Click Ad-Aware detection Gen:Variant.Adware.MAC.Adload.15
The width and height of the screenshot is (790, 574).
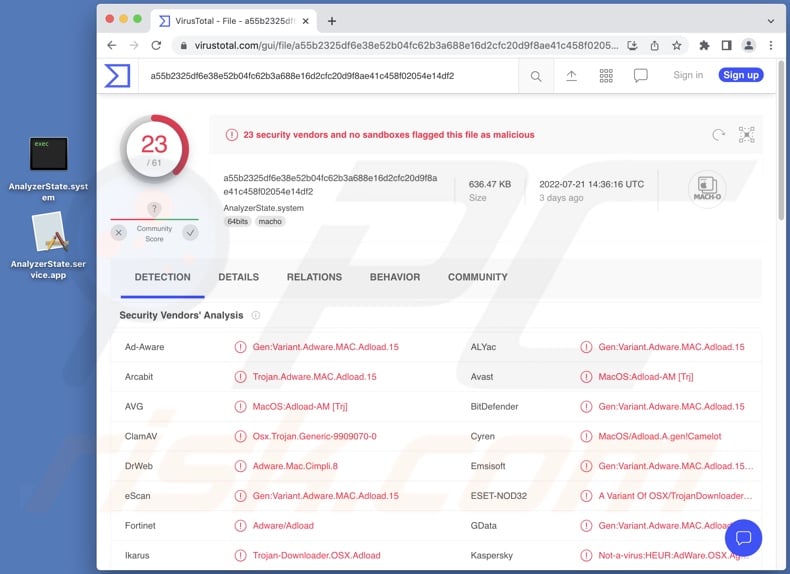point(325,347)
